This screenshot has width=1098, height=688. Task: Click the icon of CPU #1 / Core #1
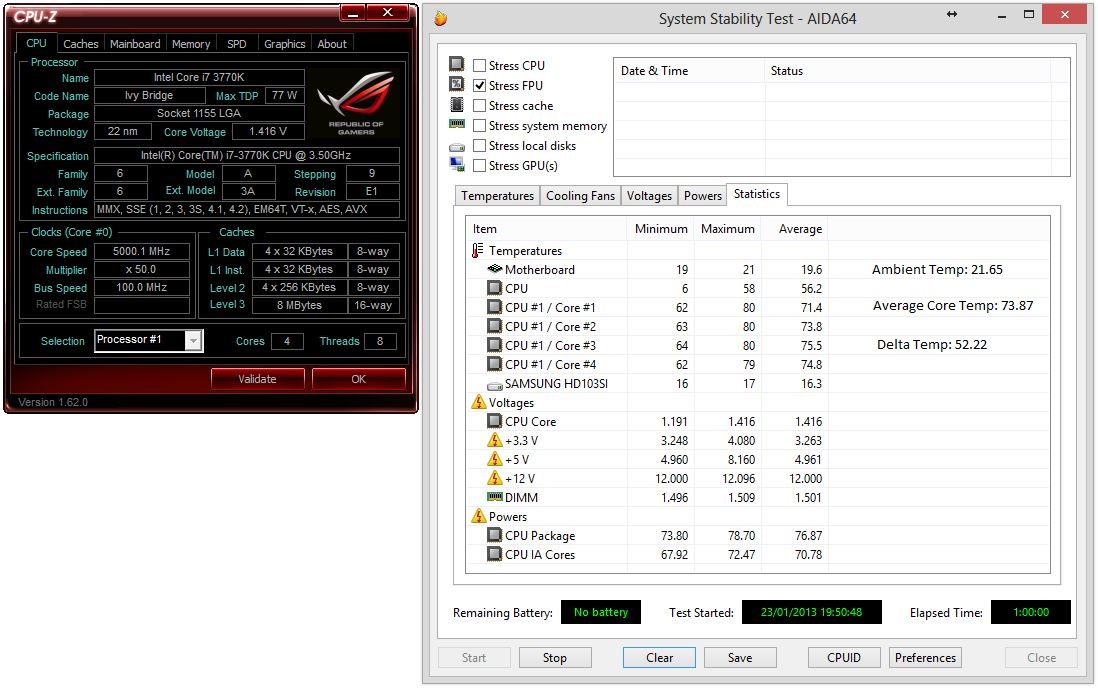click(494, 307)
